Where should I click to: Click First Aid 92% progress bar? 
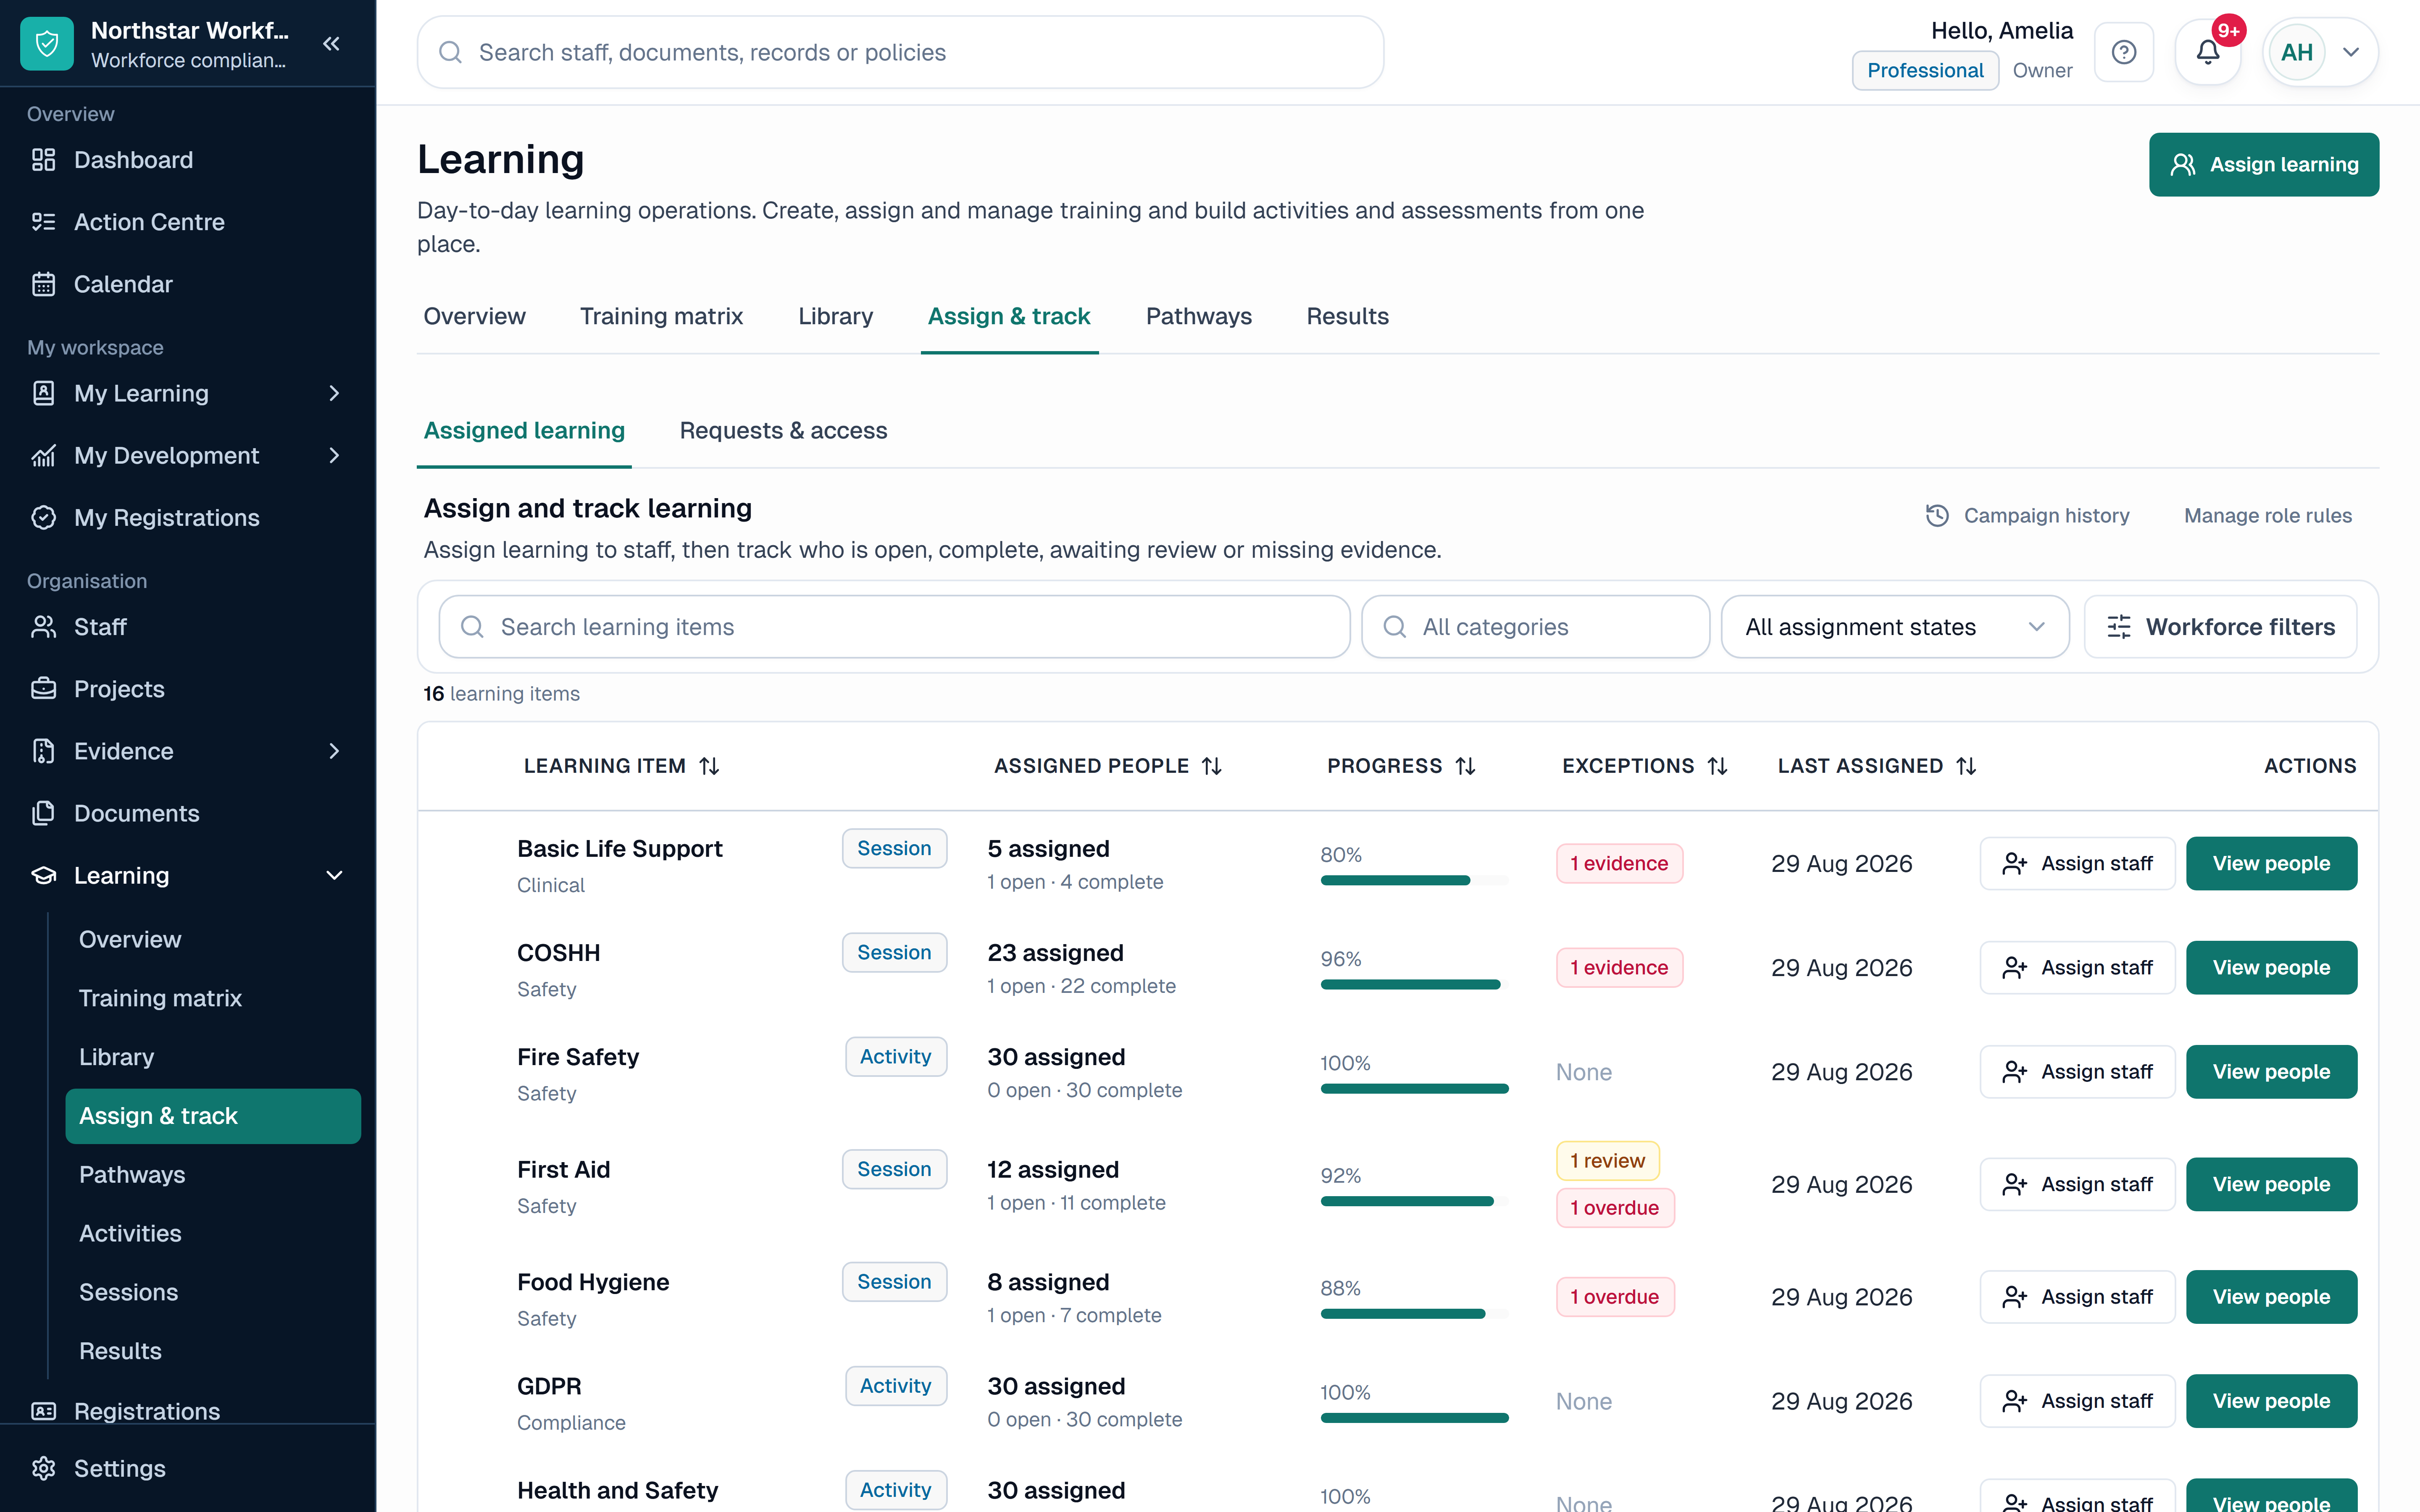pyautogui.click(x=1414, y=1201)
